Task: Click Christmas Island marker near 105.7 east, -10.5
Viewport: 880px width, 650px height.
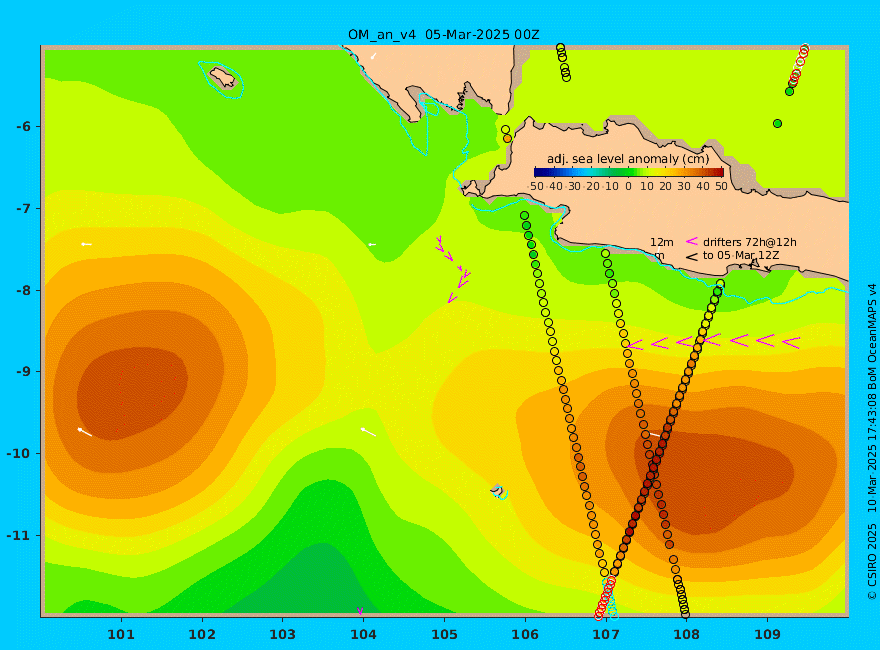Action: (498, 491)
